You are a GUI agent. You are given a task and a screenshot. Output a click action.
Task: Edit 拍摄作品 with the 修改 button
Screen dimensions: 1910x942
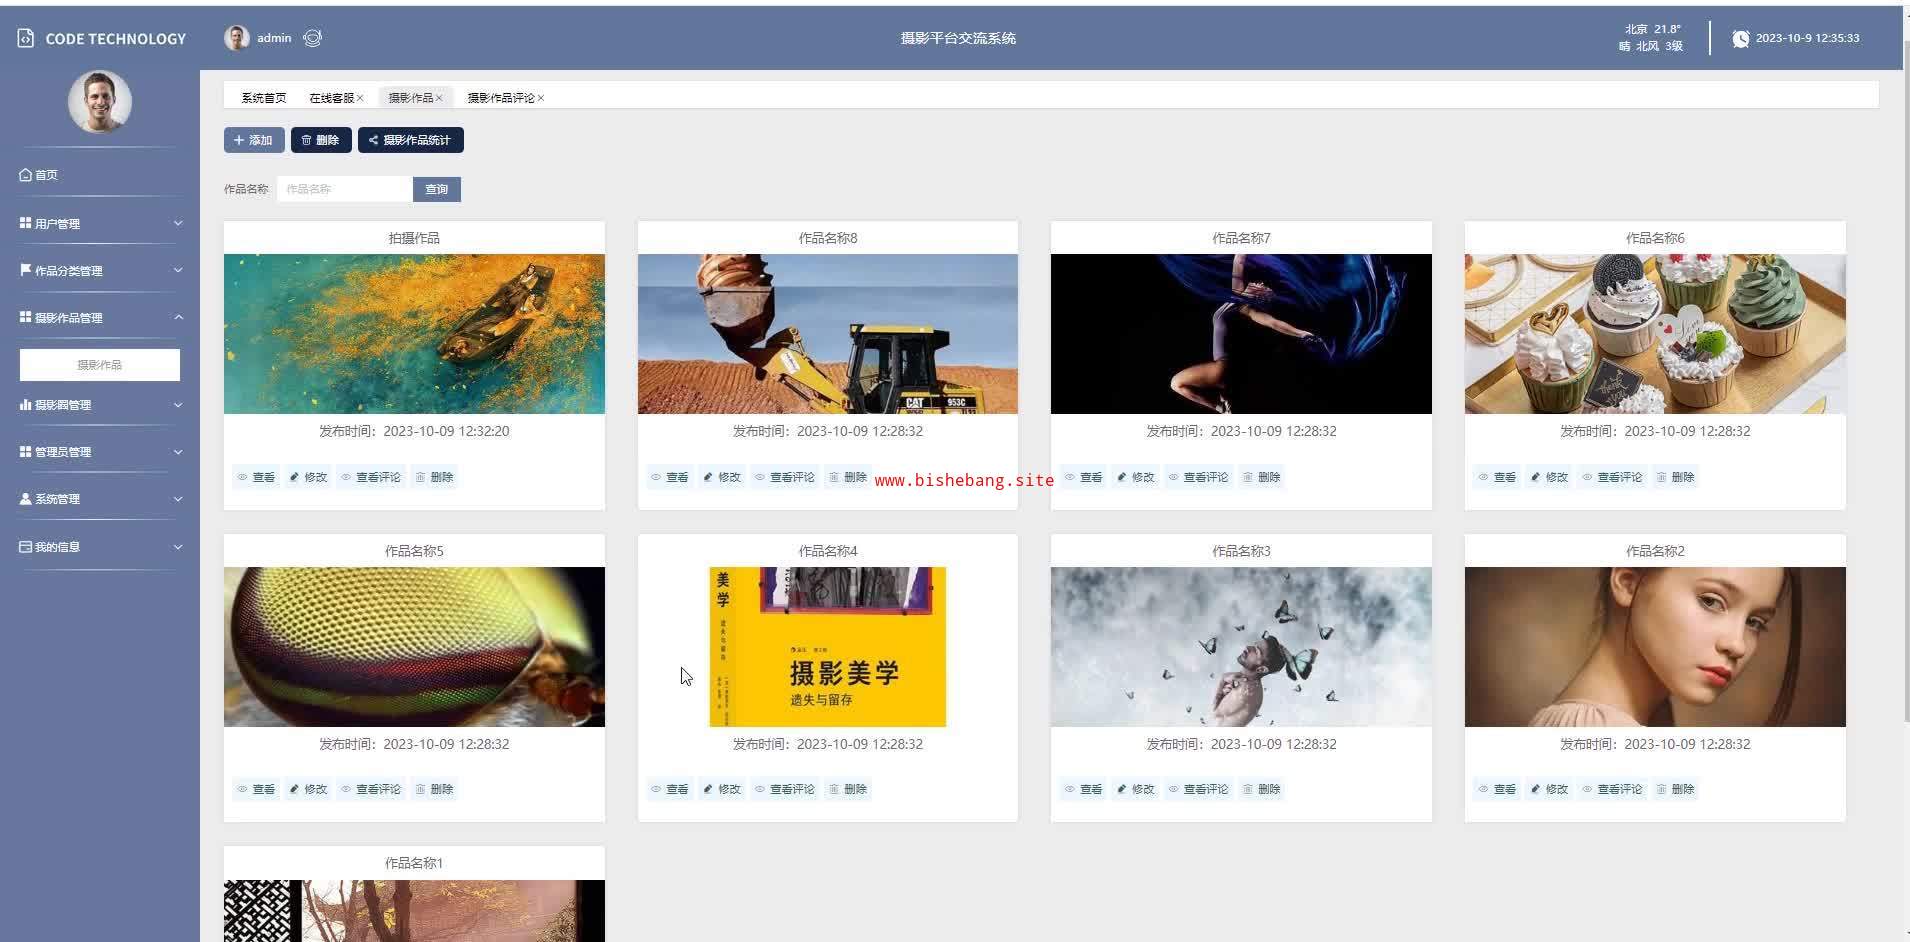[x=308, y=477]
